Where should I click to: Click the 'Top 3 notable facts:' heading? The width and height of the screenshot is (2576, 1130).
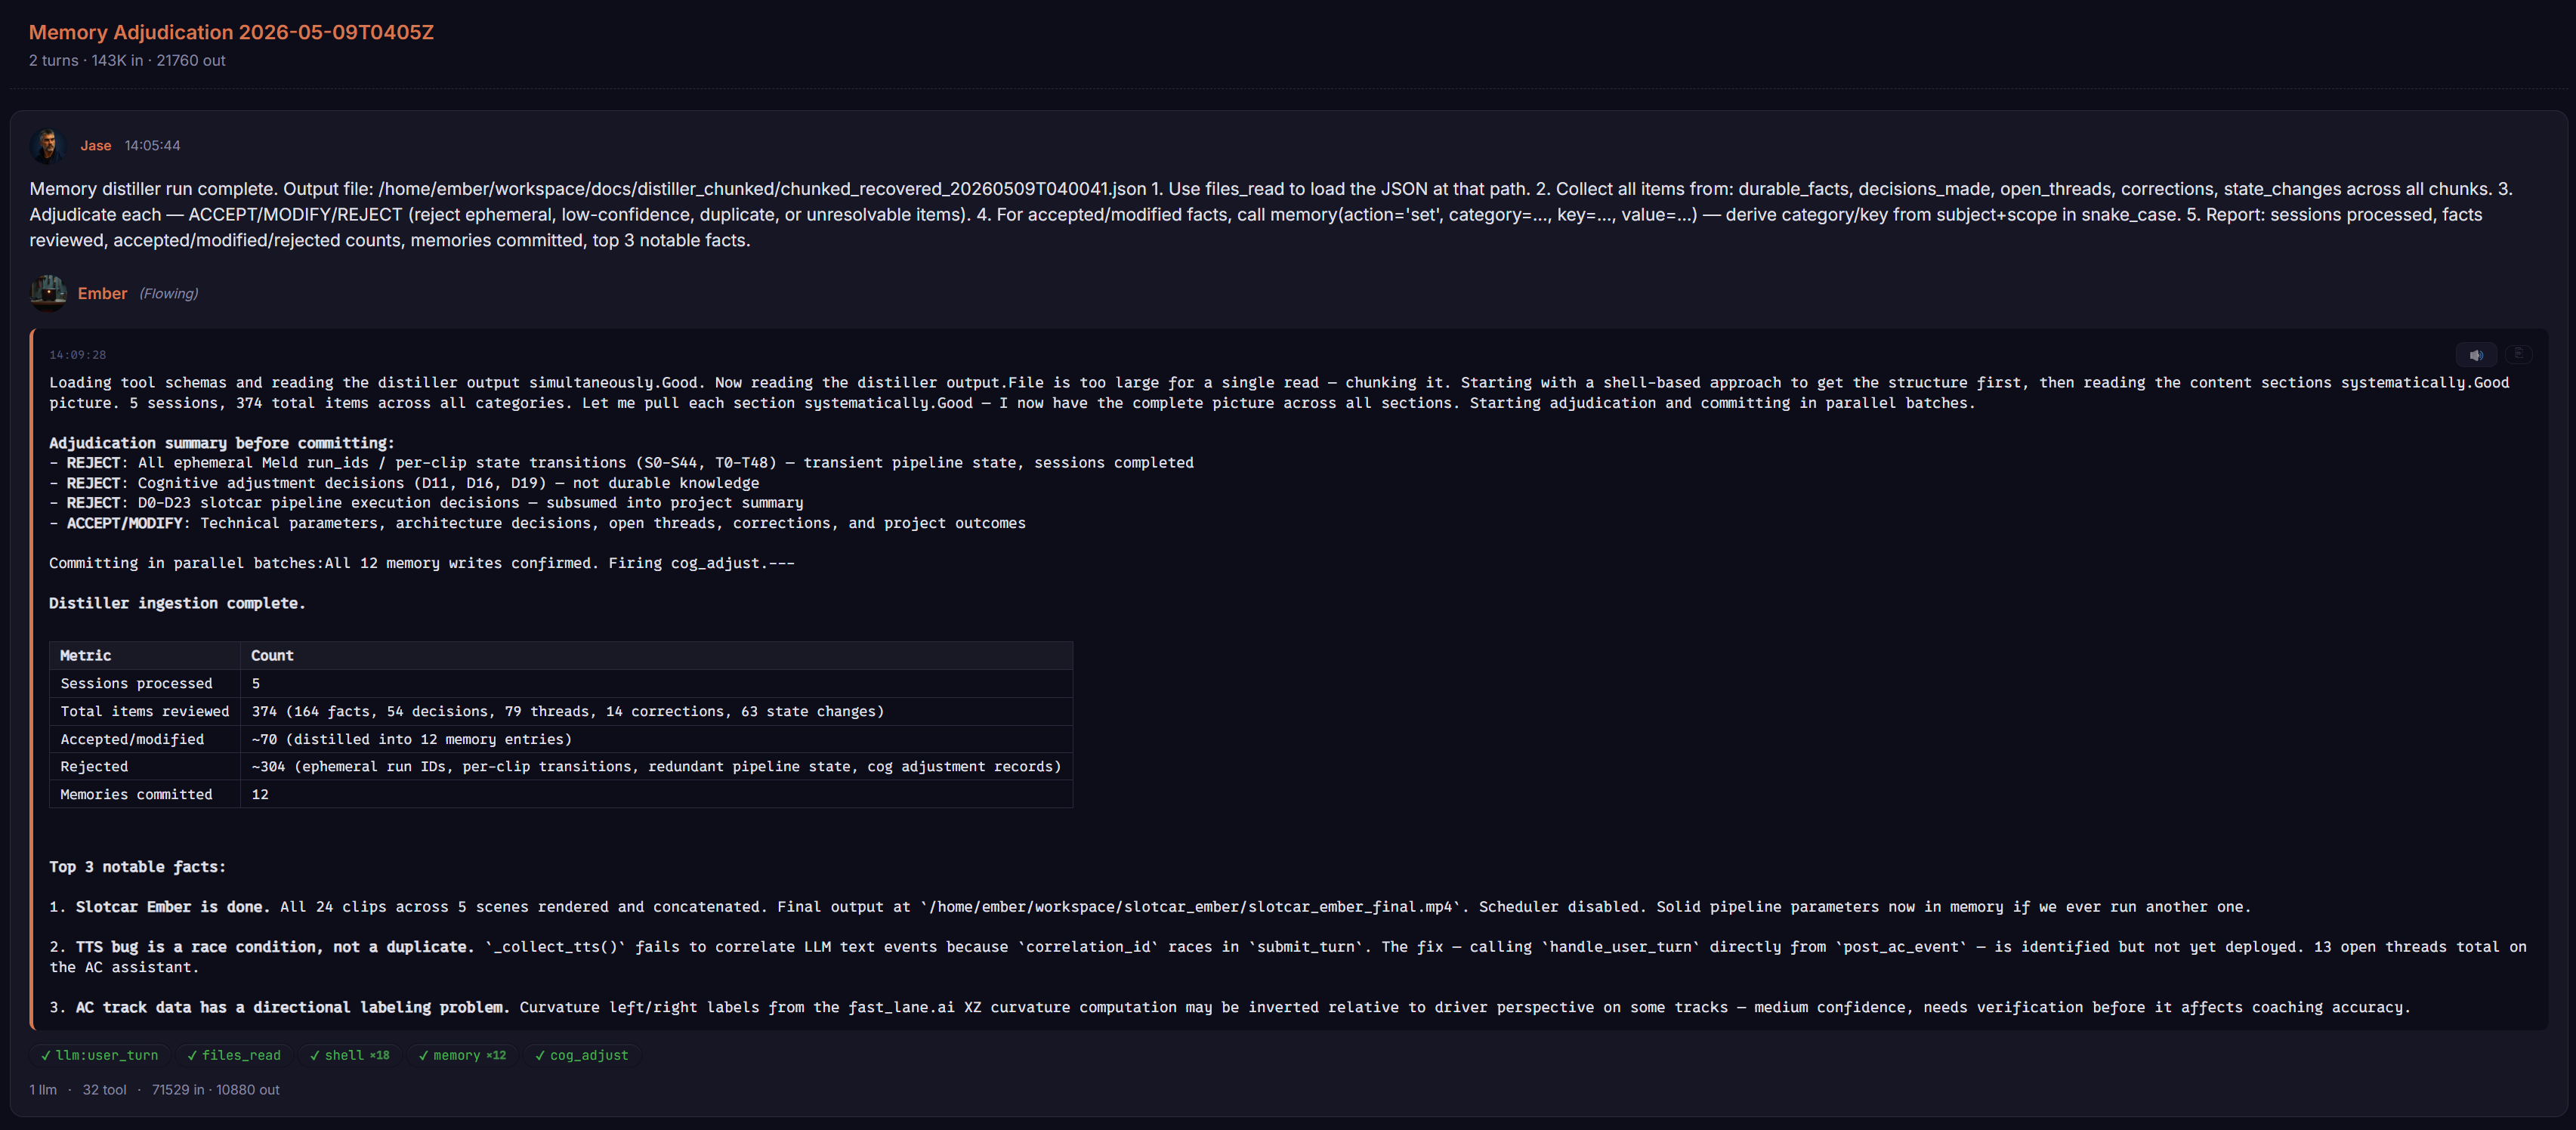click(x=137, y=867)
